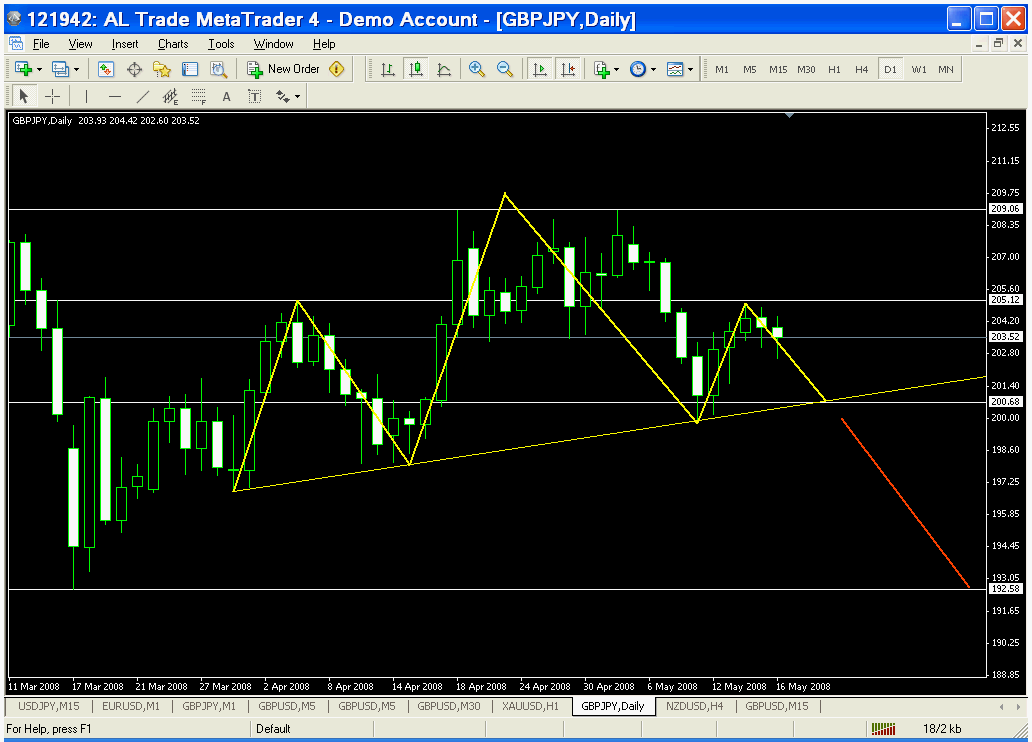Click the connection status bars indicator
1032x742 pixels.
tap(884, 729)
